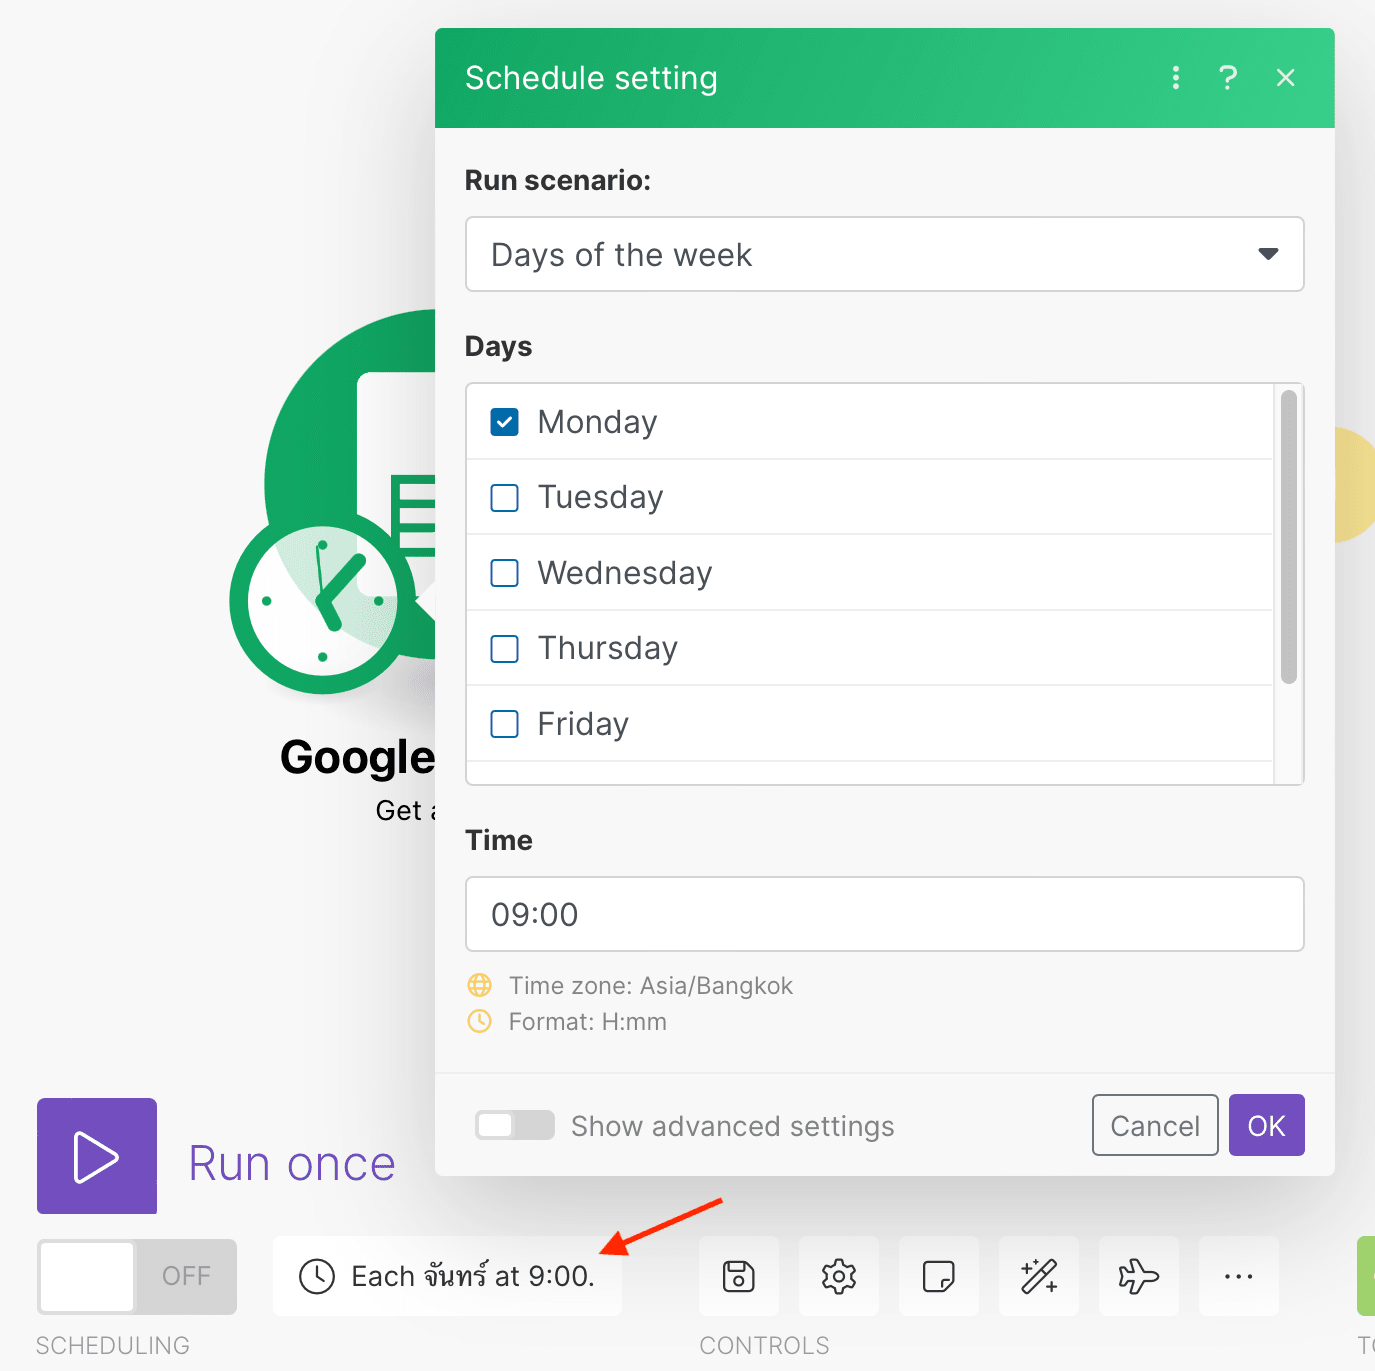The height and width of the screenshot is (1371, 1375).
Task: Select the airplane autopilot icon
Action: 1138,1276
